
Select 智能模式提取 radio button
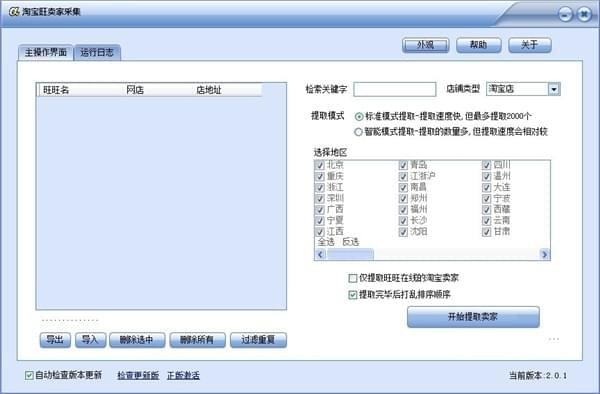(359, 132)
